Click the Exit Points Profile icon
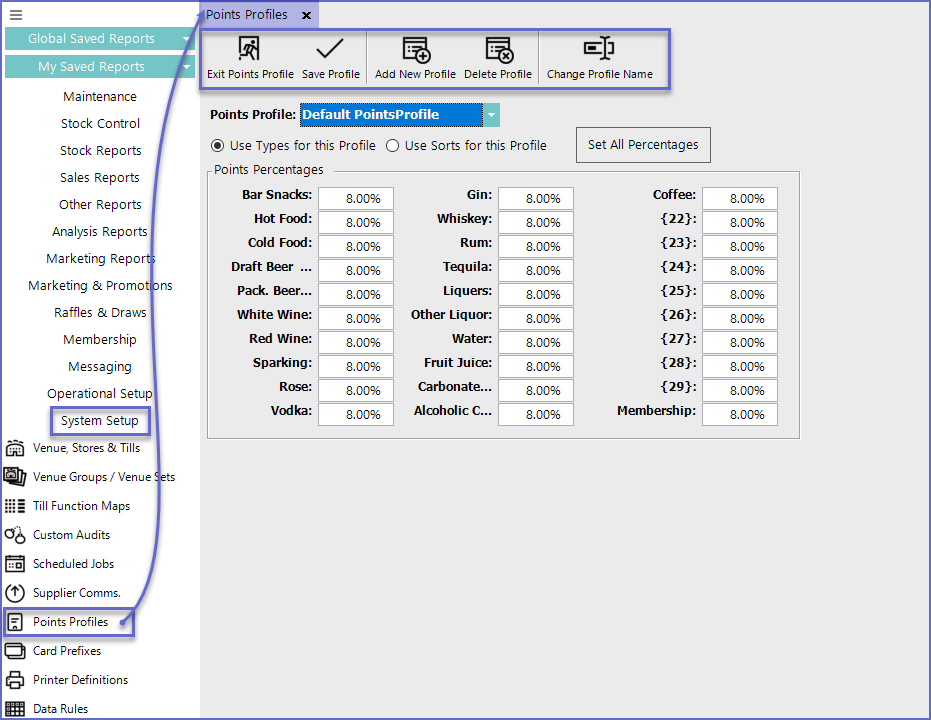This screenshot has width=931, height=720. [x=249, y=50]
